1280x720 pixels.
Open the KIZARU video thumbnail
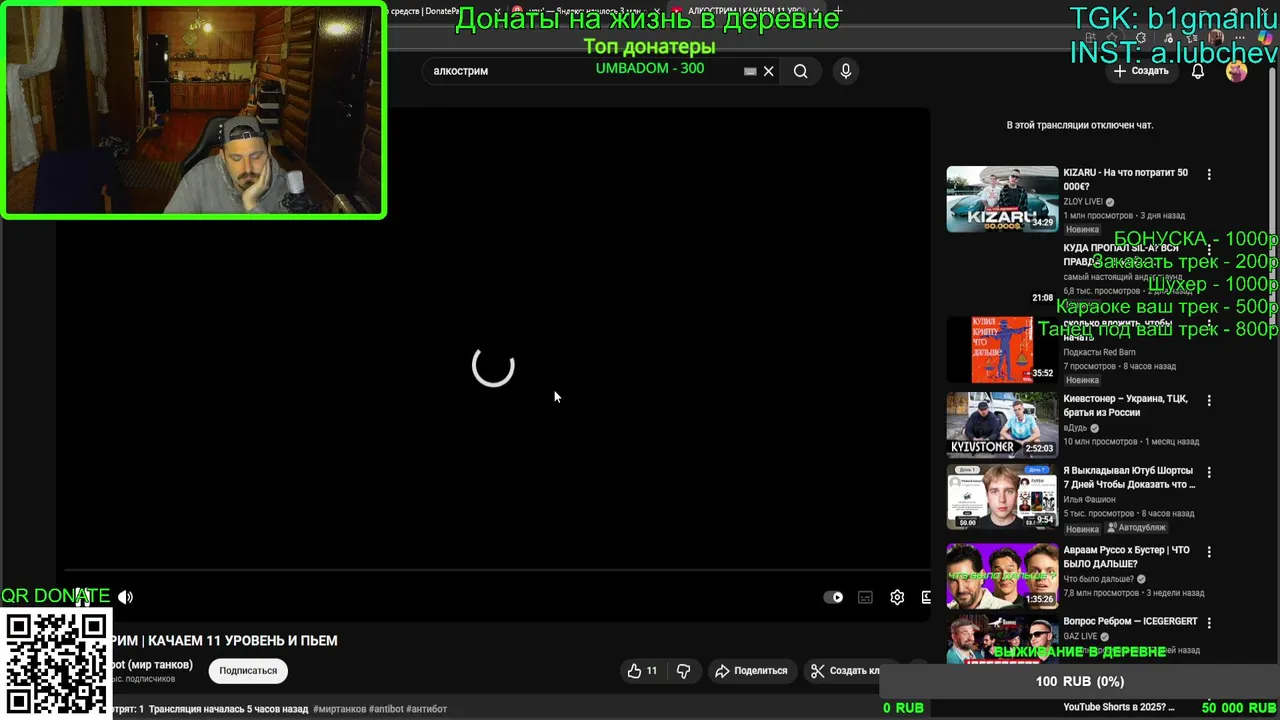(x=1002, y=199)
